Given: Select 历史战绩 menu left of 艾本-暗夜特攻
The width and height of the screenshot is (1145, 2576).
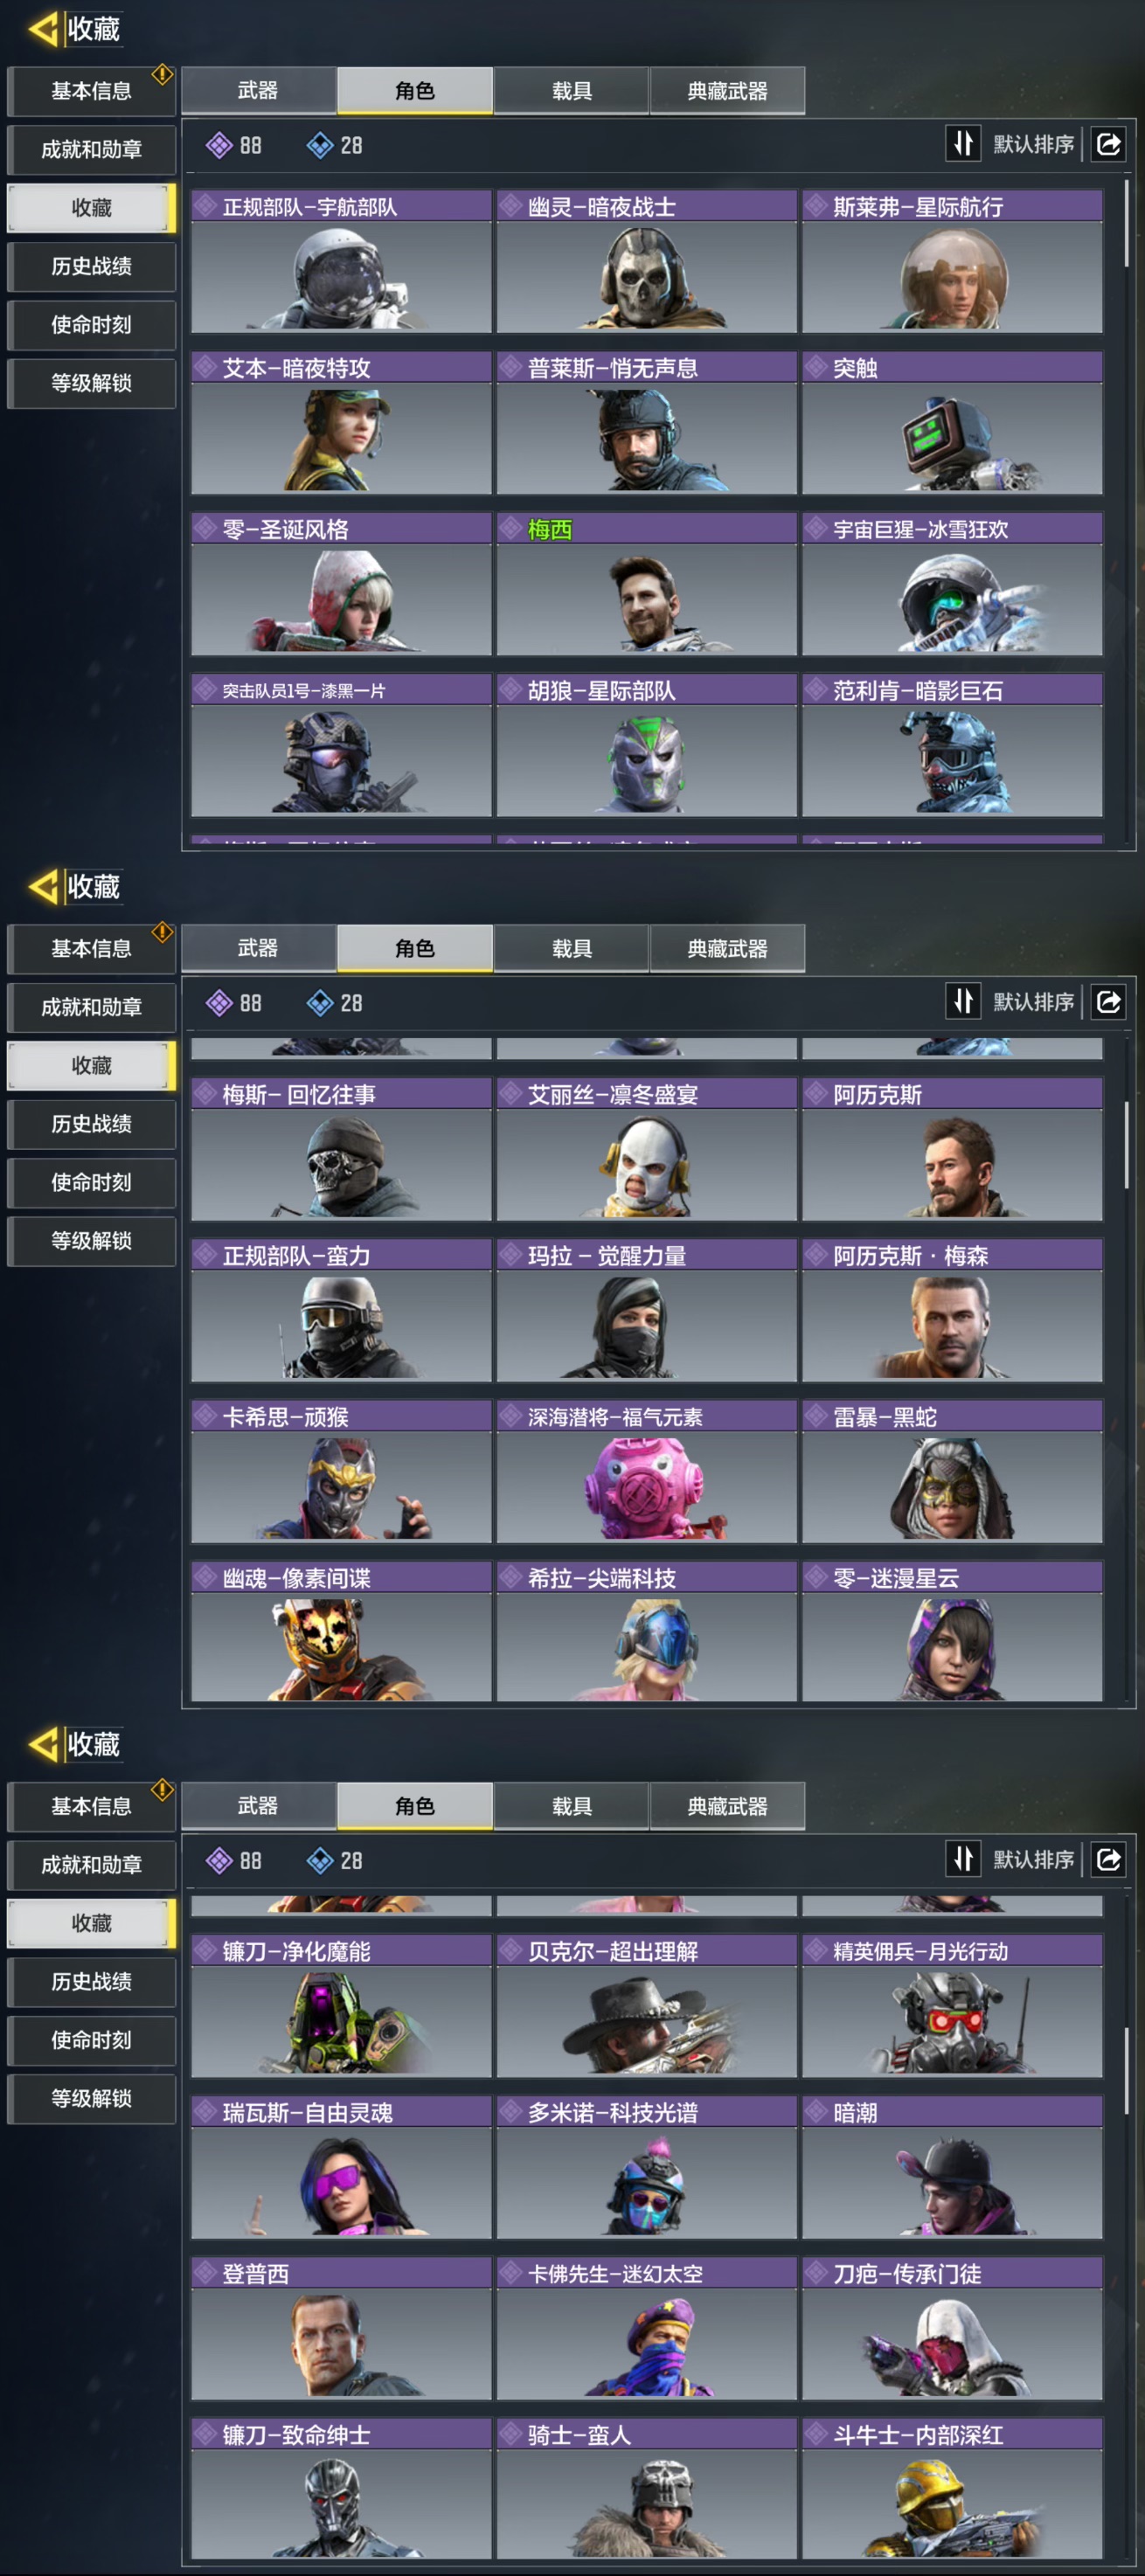Looking at the screenshot, I should [91, 266].
